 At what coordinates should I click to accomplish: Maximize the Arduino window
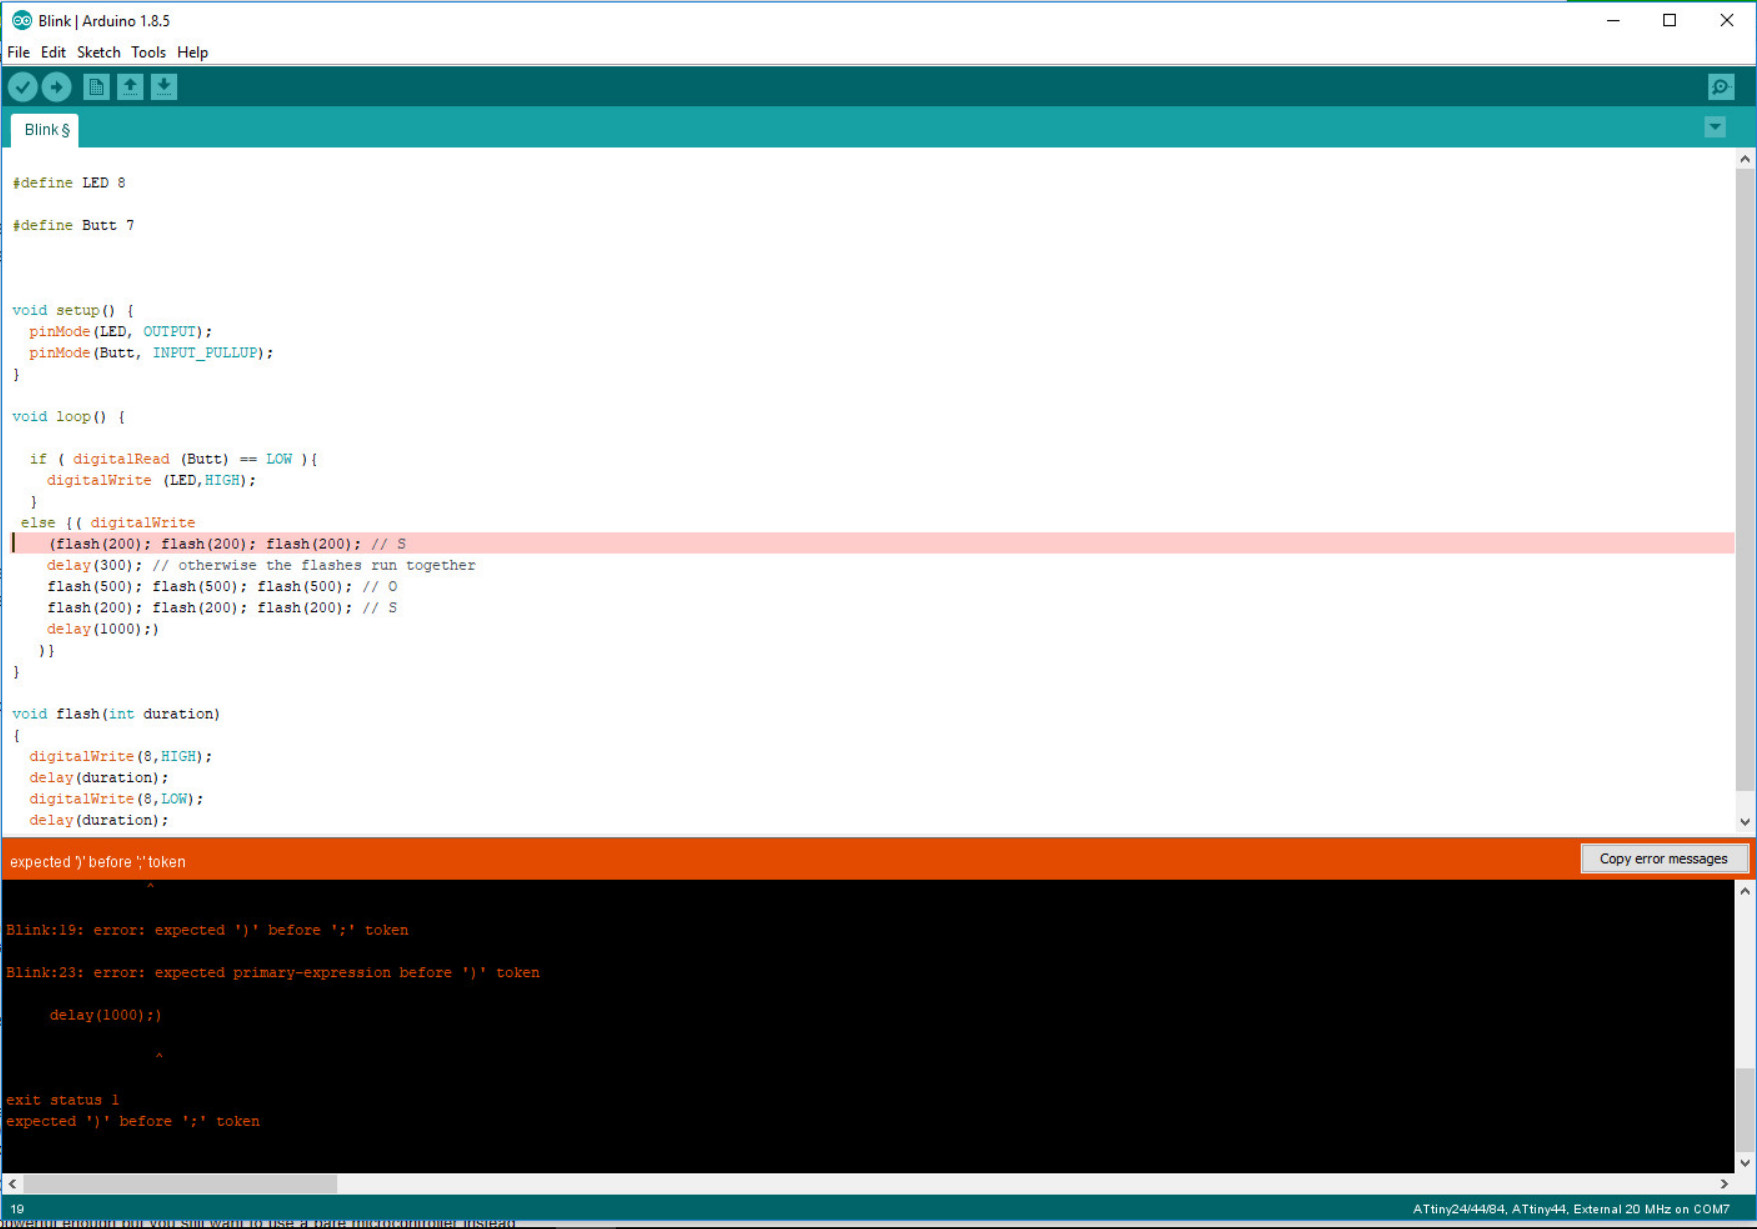point(1669,20)
